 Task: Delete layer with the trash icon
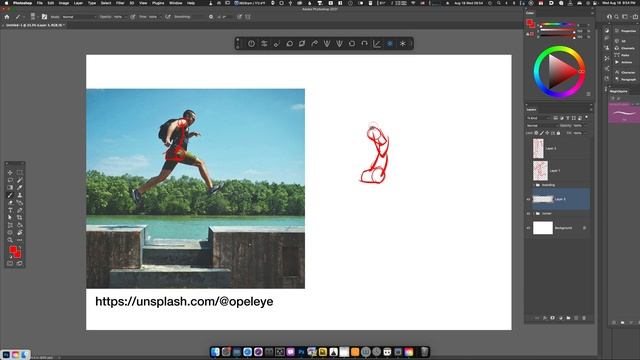(x=584, y=318)
